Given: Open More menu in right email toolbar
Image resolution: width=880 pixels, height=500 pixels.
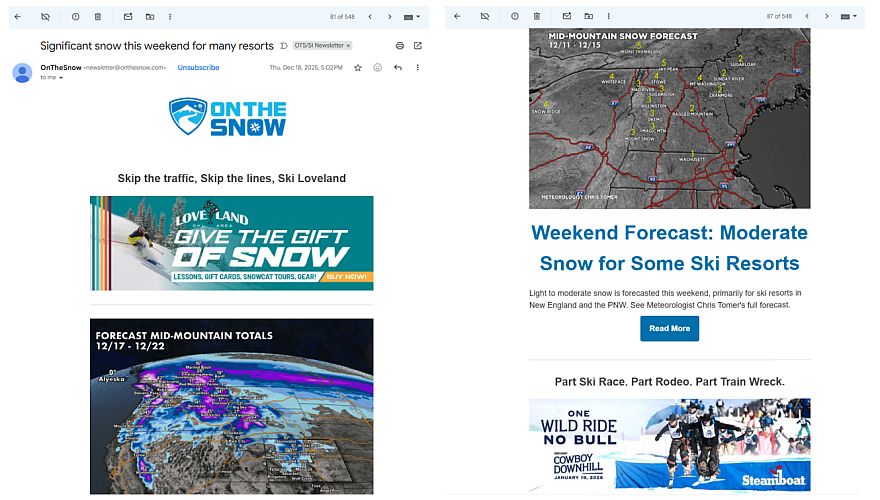Looking at the screenshot, I should pos(609,17).
